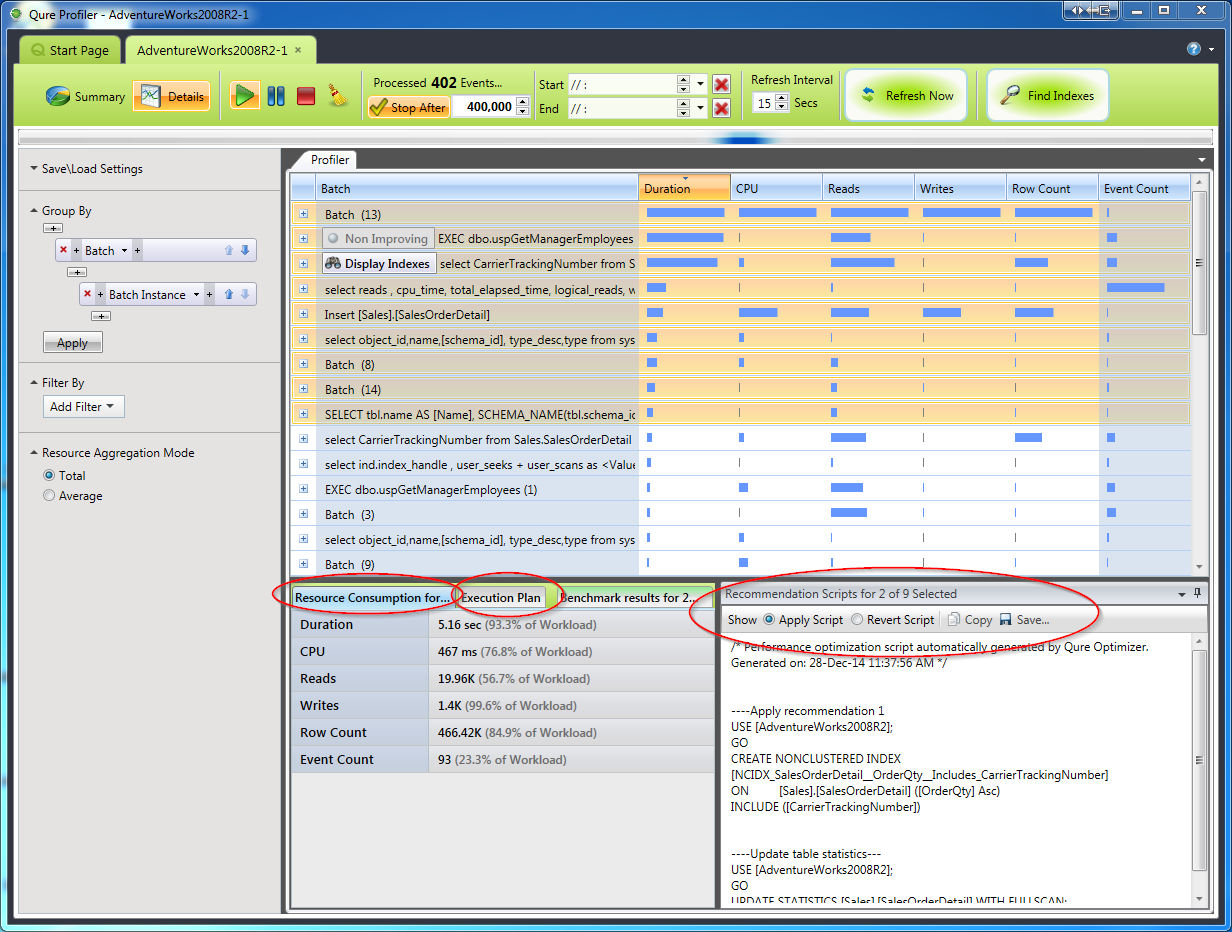
Task: Choose the Revert Script radio option
Action: pos(857,620)
